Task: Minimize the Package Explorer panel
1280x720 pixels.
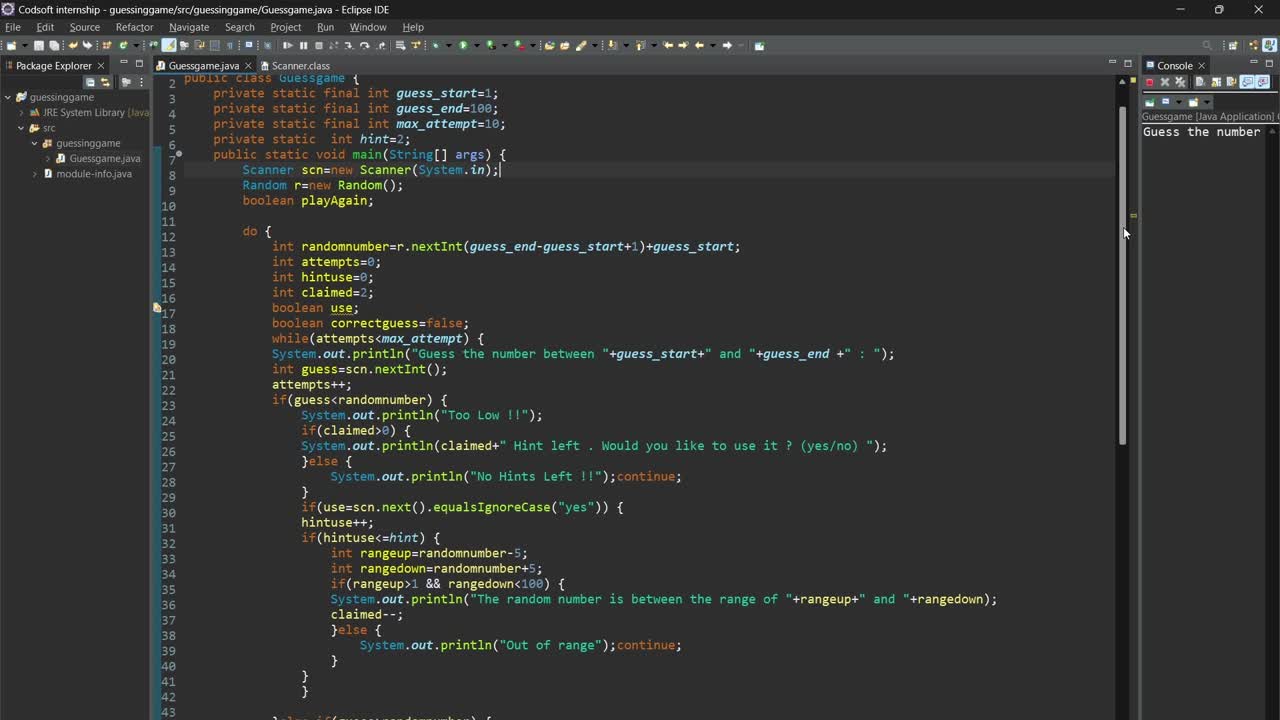Action: coord(122,63)
